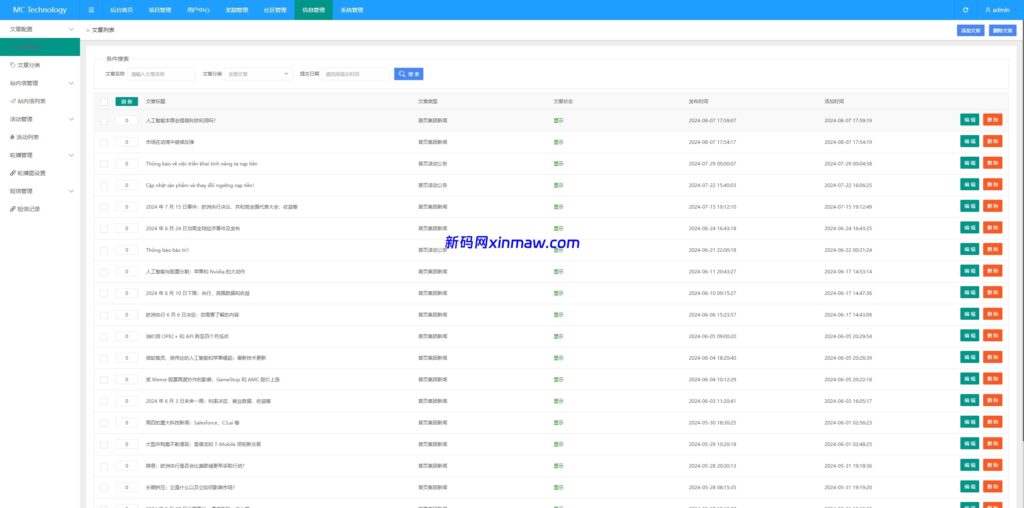Click the green button in the table header

(127, 102)
